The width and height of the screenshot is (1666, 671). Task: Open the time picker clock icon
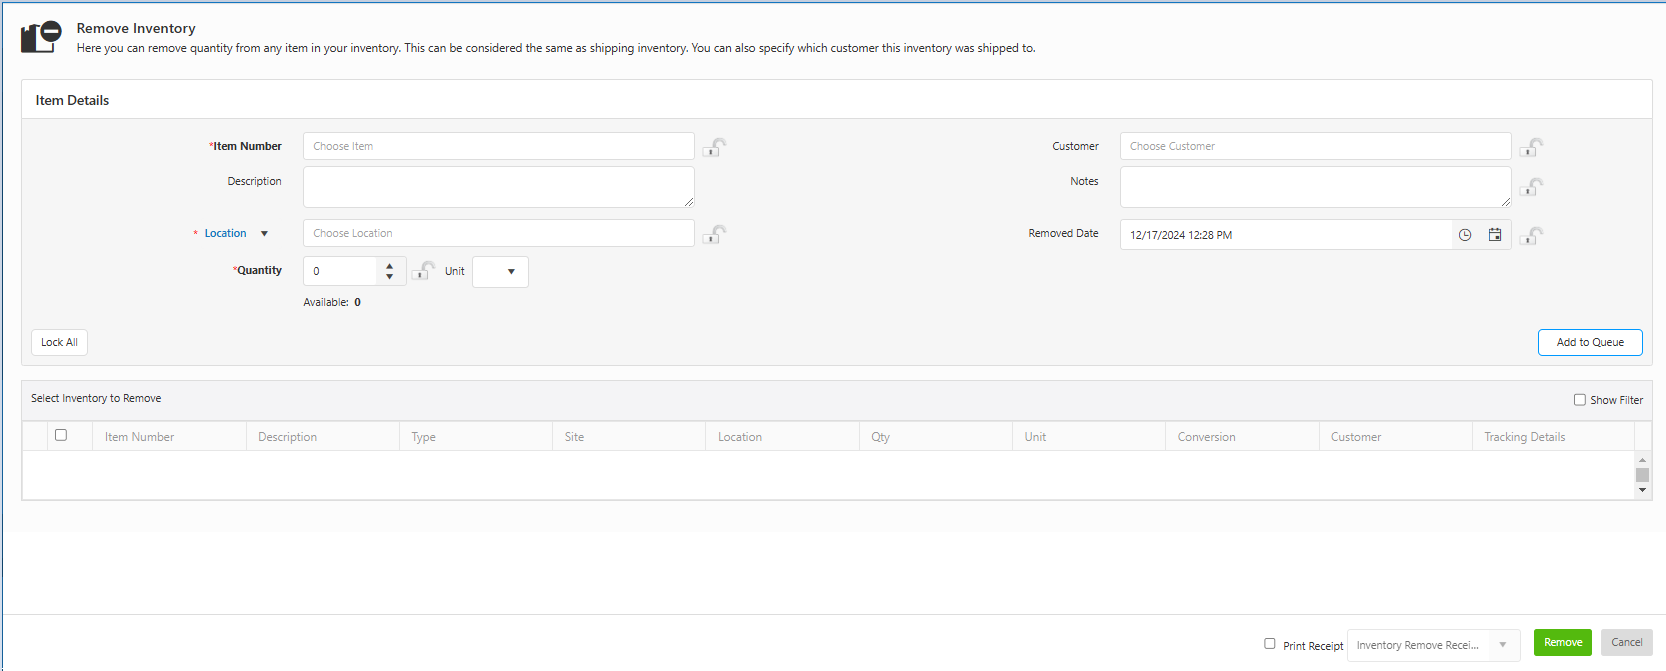[1465, 235]
